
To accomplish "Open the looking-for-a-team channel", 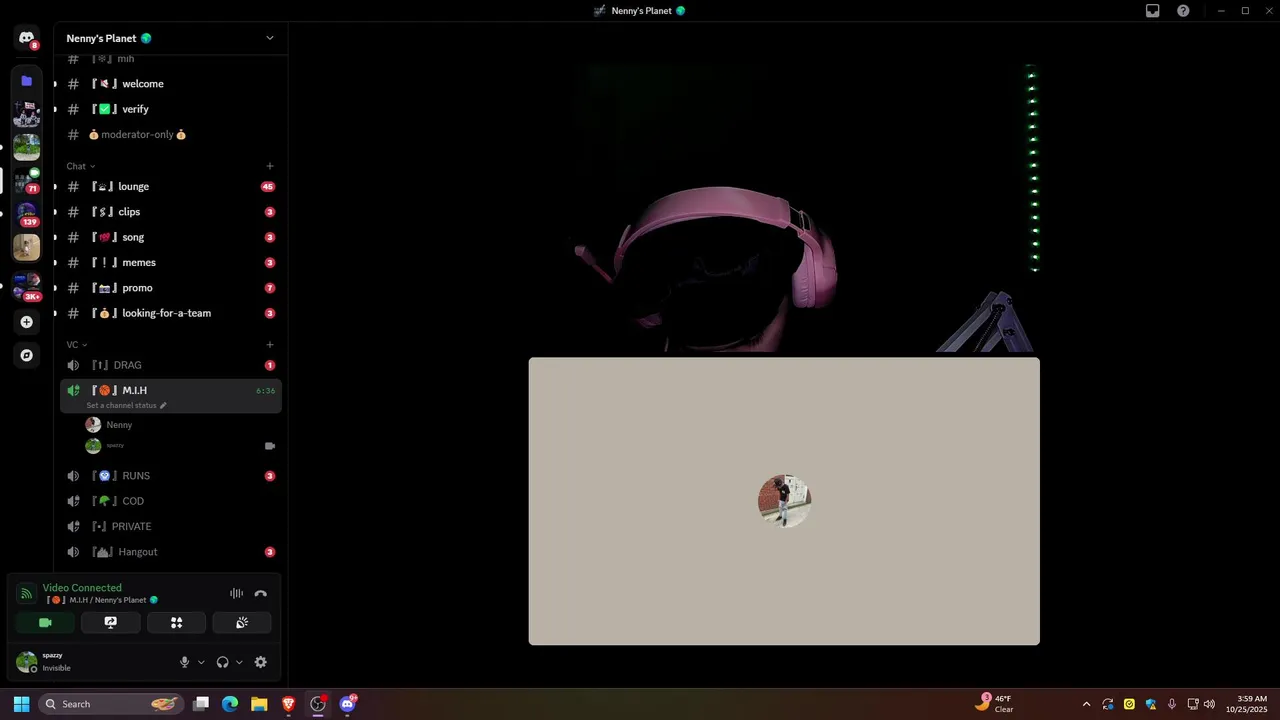I will (171, 313).
